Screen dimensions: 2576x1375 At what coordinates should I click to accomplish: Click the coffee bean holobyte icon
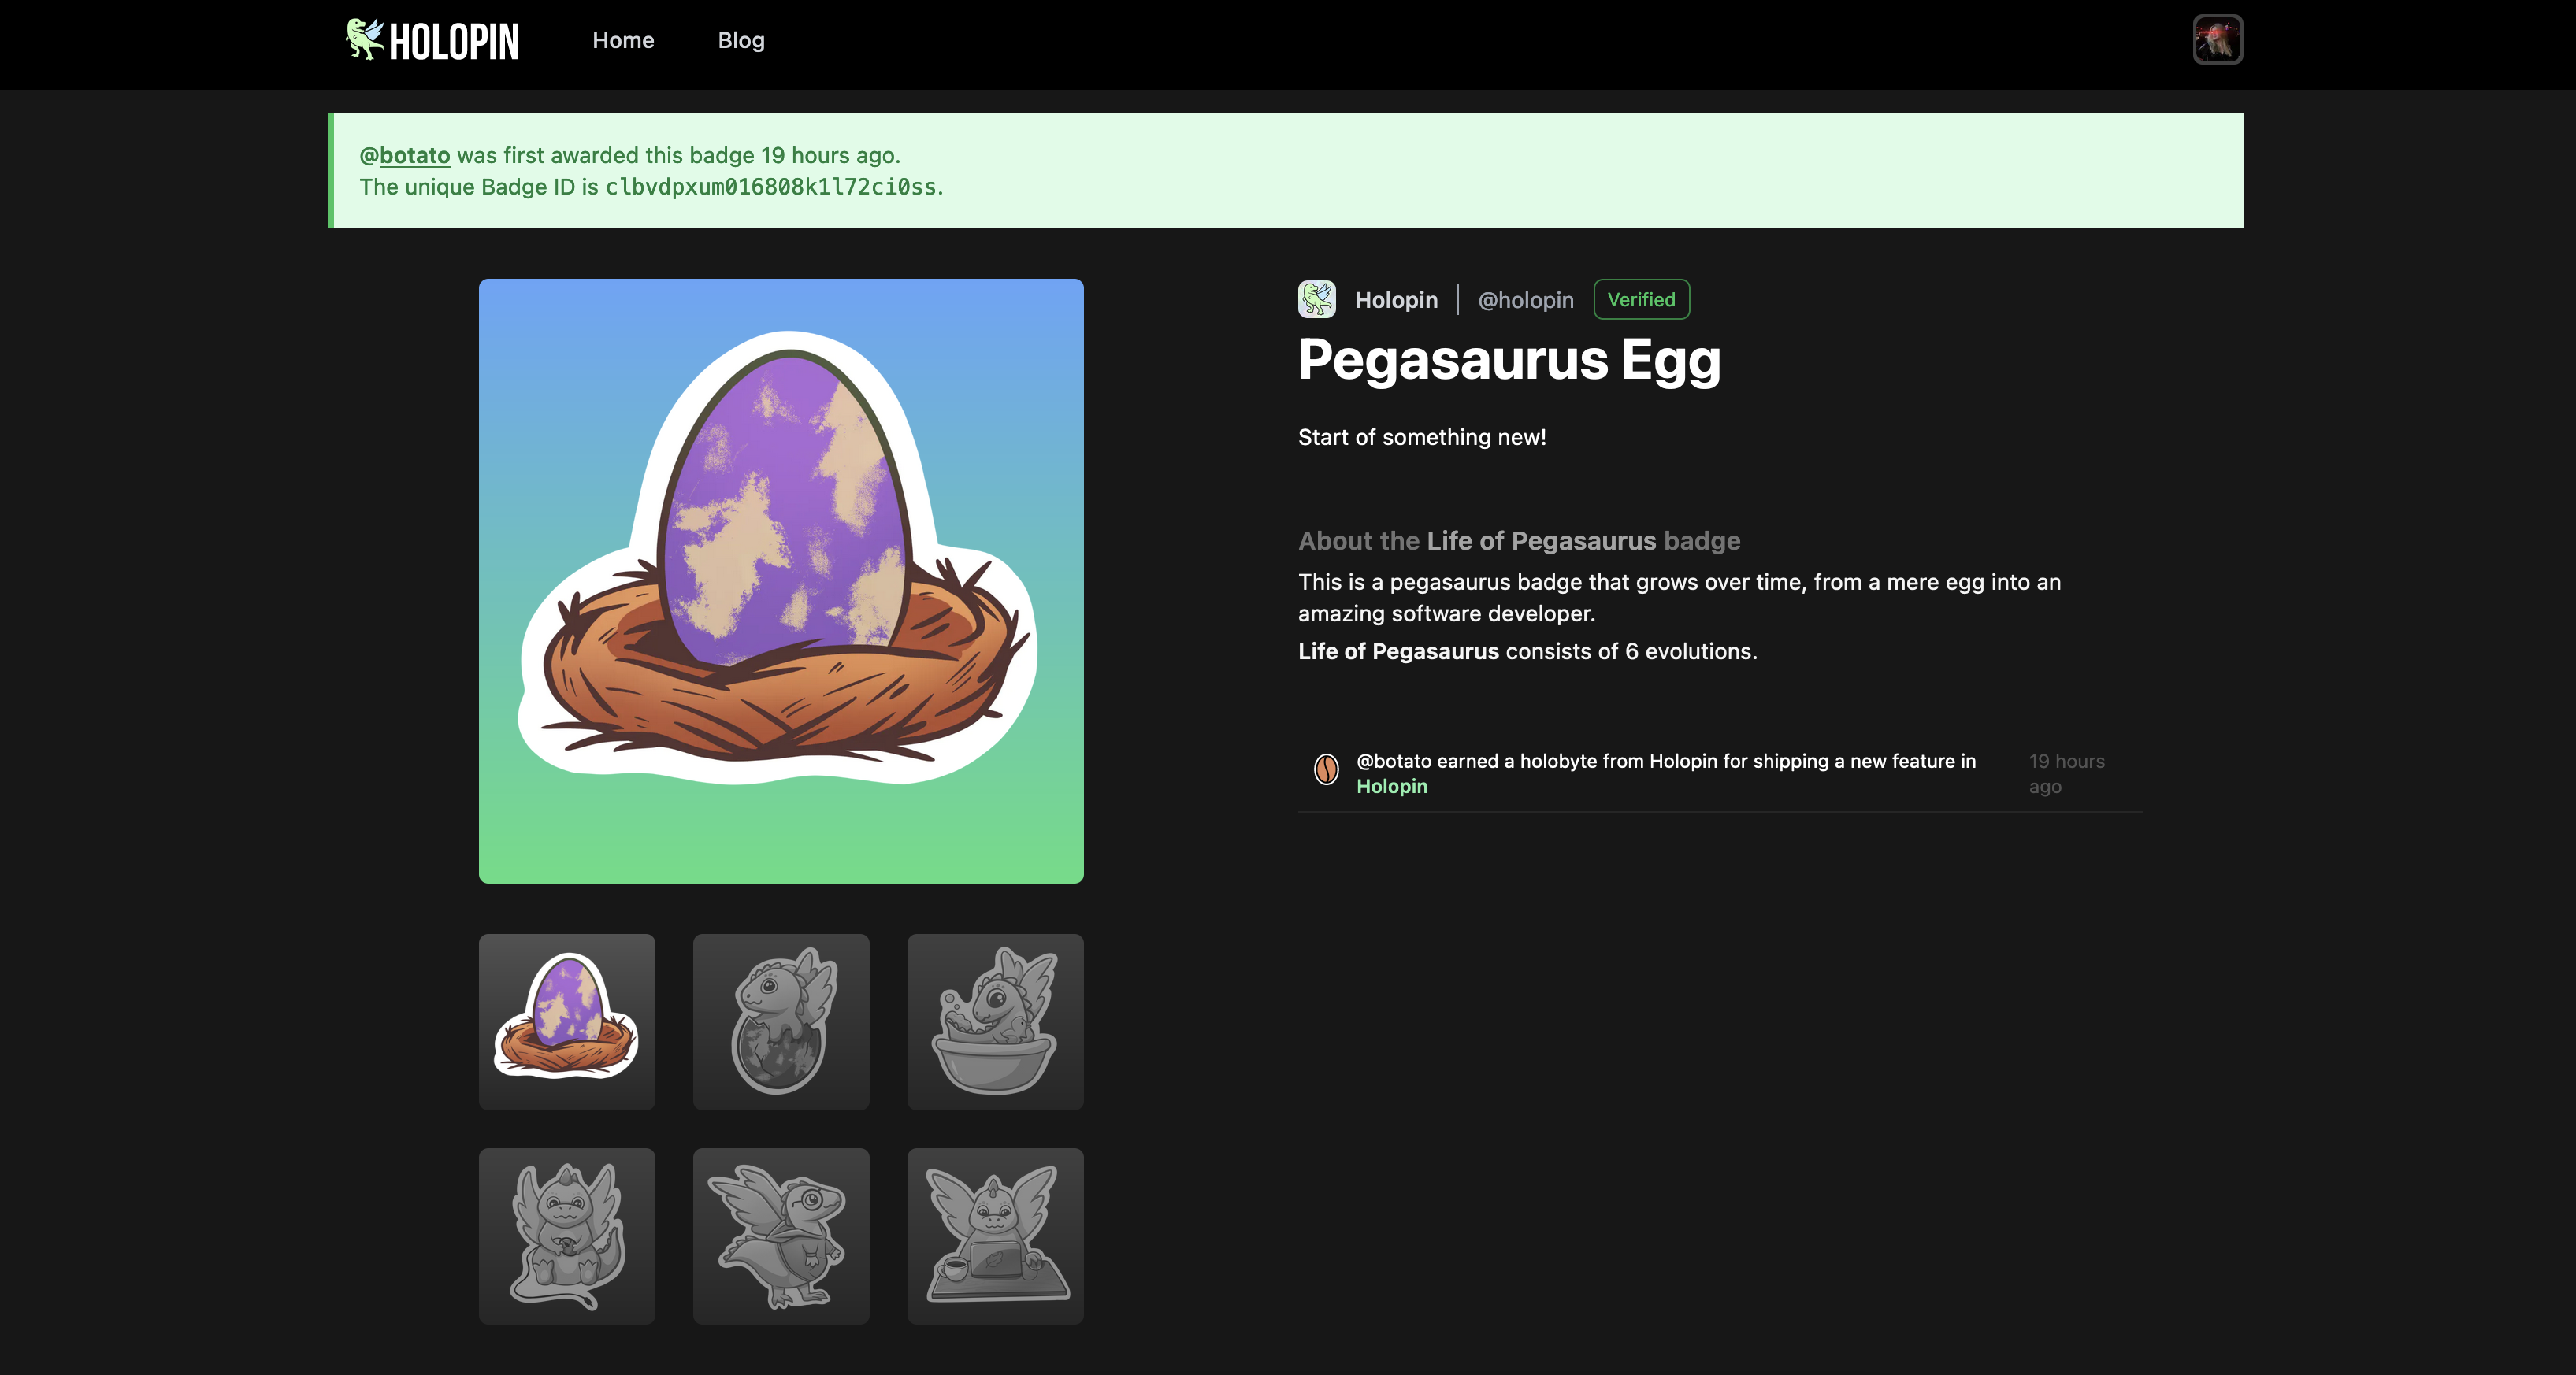[x=1326, y=769]
